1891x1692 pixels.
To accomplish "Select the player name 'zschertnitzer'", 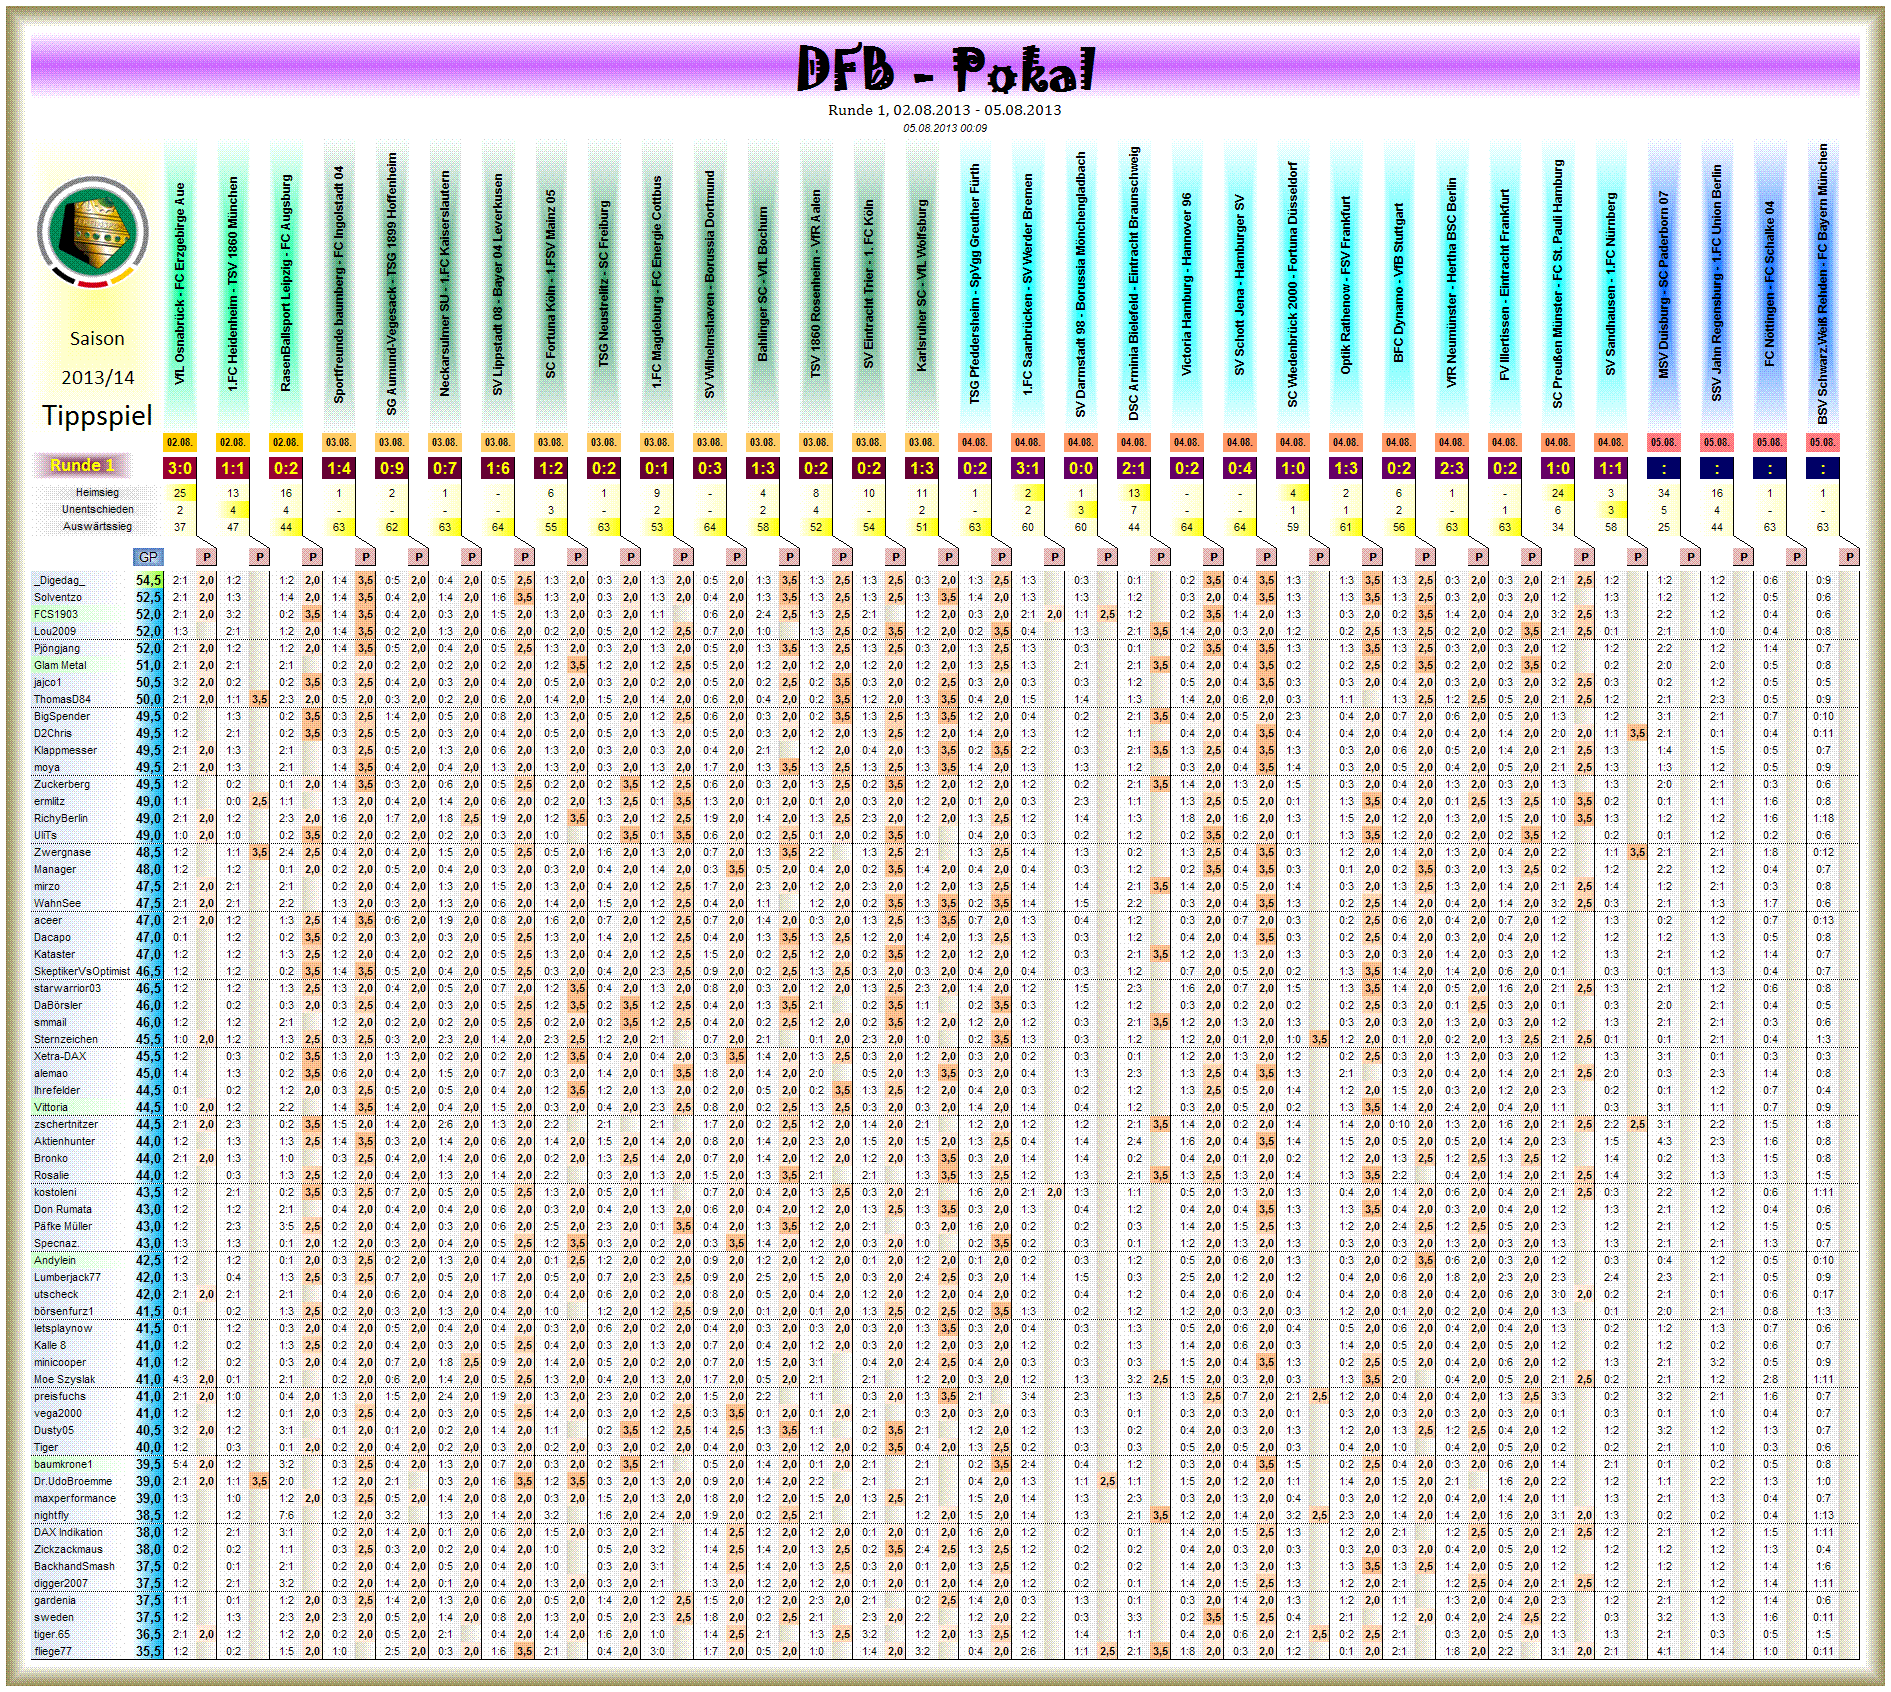I will [66, 1124].
